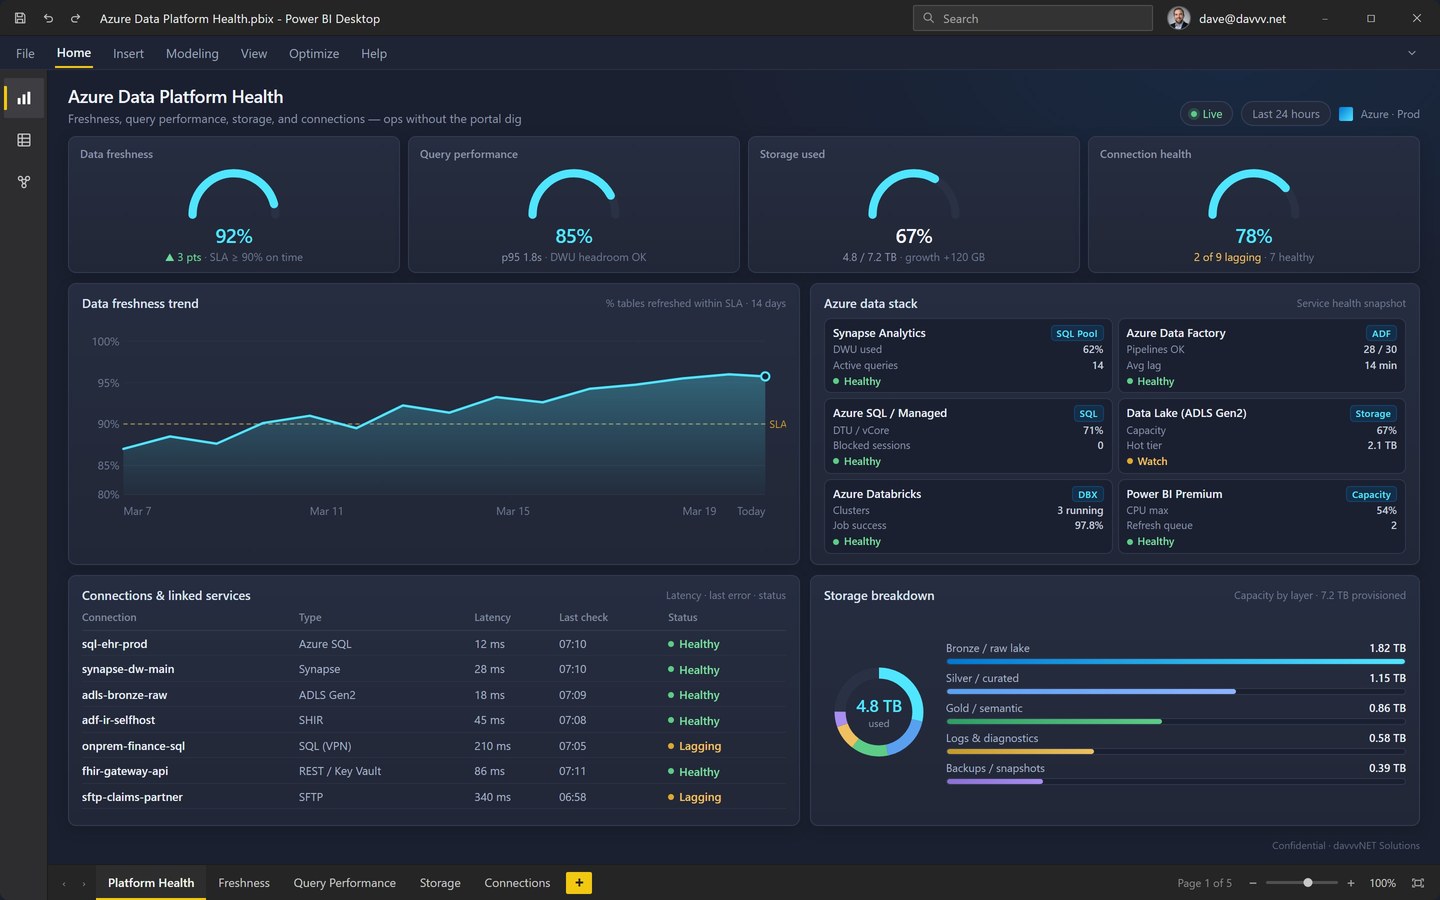
Task: Go to previous page tabs arrow
Action: click(64, 883)
